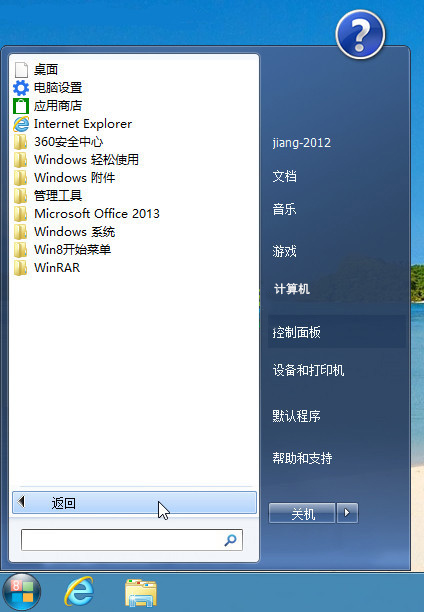Open 计算机 in the right pane
This screenshot has width=424, height=612.
tap(292, 289)
